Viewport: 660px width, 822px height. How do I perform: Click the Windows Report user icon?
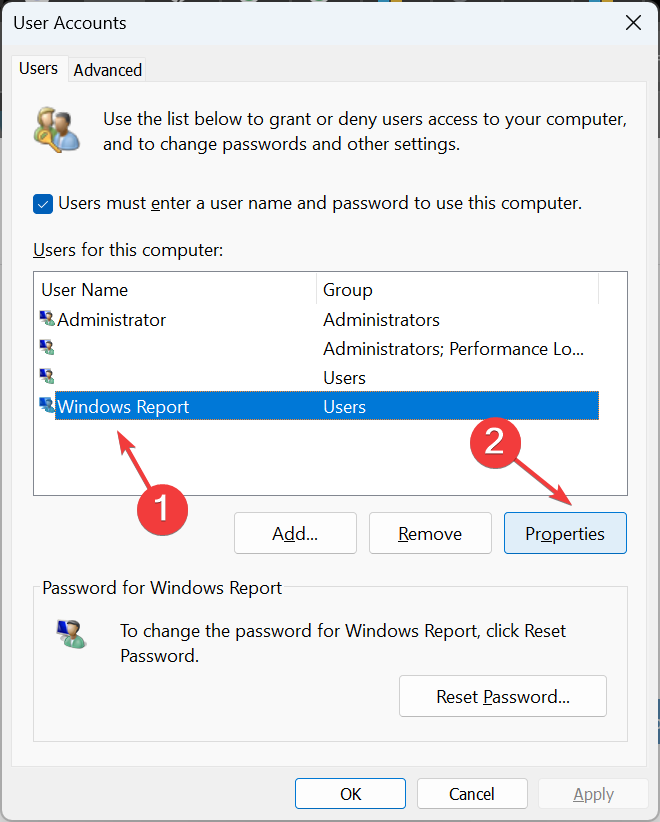tap(47, 407)
